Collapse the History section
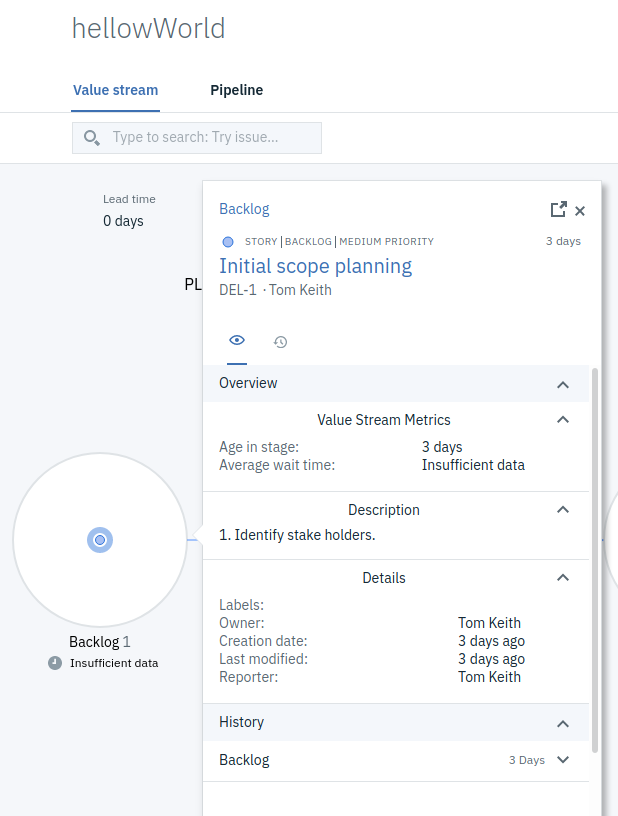The height and width of the screenshot is (816, 618). tap(563, 723)
